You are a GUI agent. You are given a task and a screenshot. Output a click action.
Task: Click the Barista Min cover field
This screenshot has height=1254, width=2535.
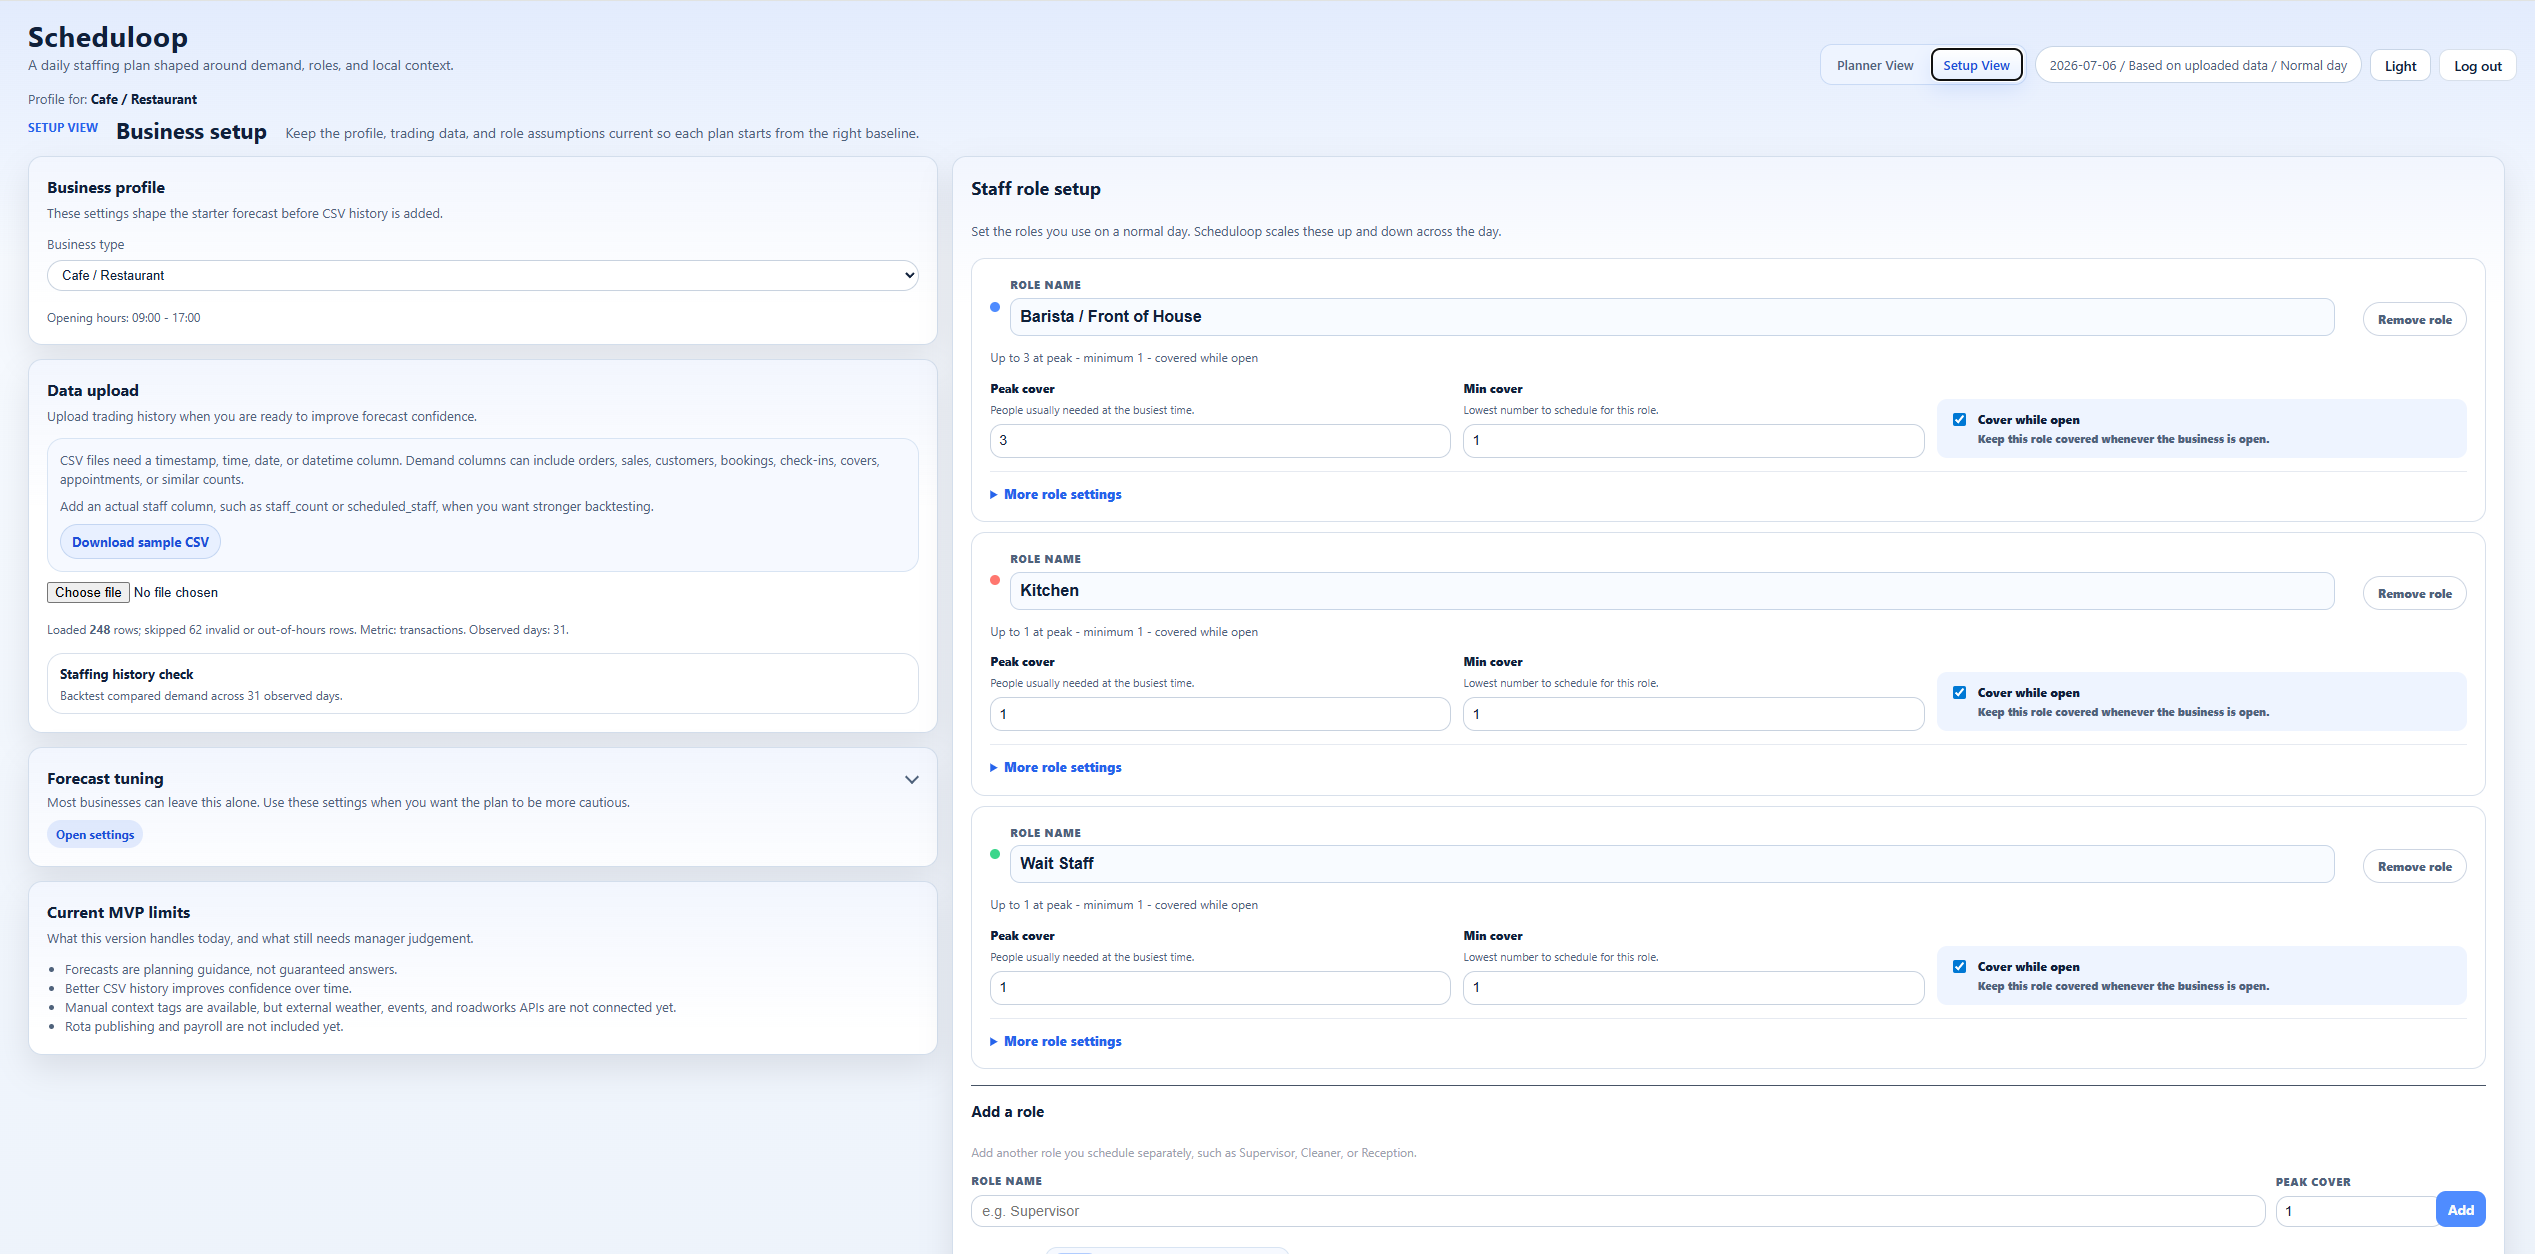coord(1693,441)
